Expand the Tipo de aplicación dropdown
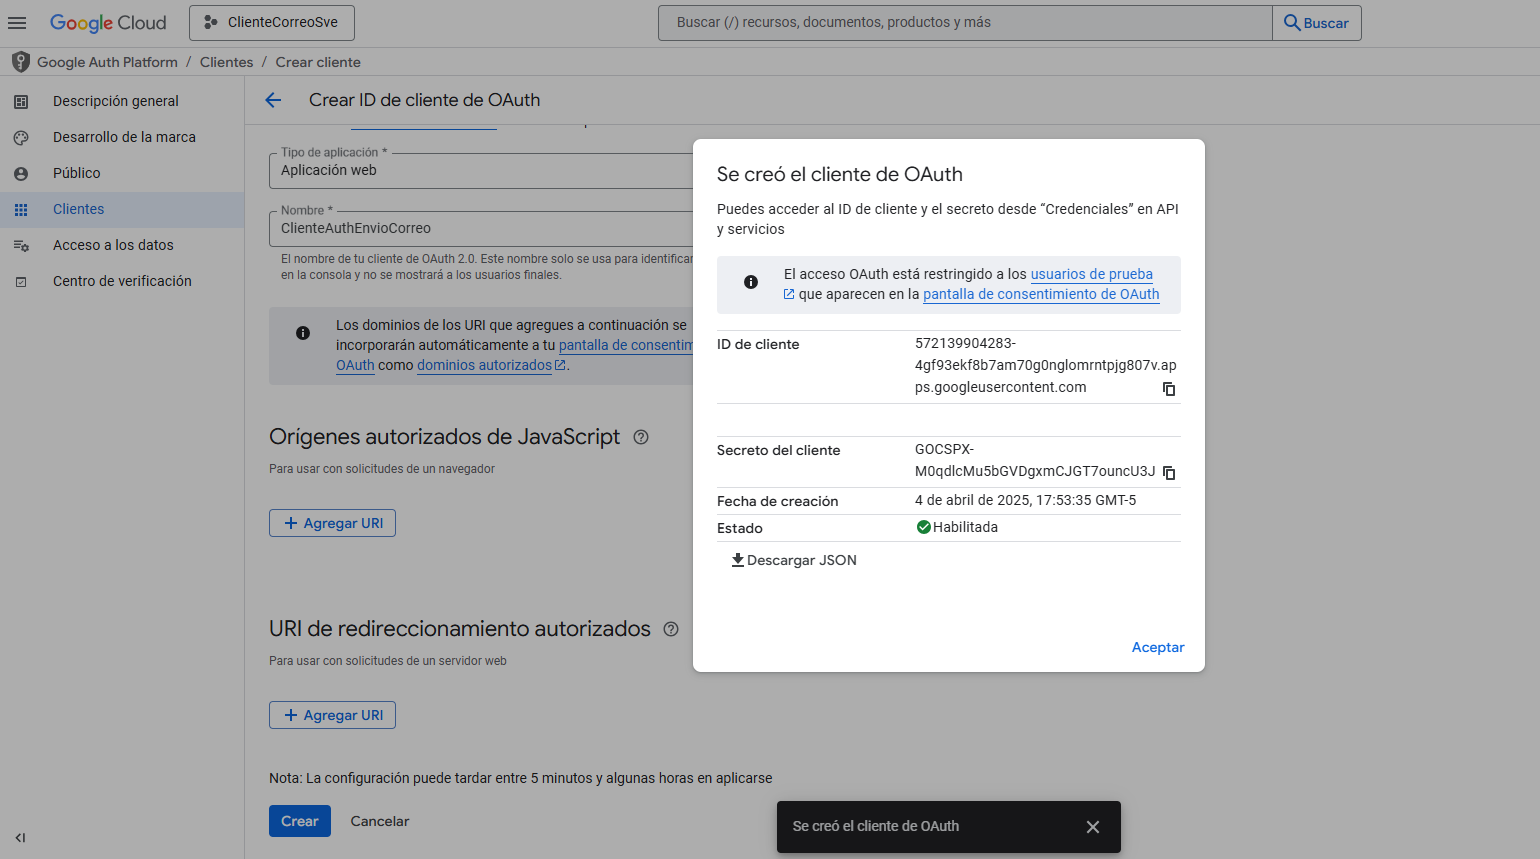 coord(480,171)
